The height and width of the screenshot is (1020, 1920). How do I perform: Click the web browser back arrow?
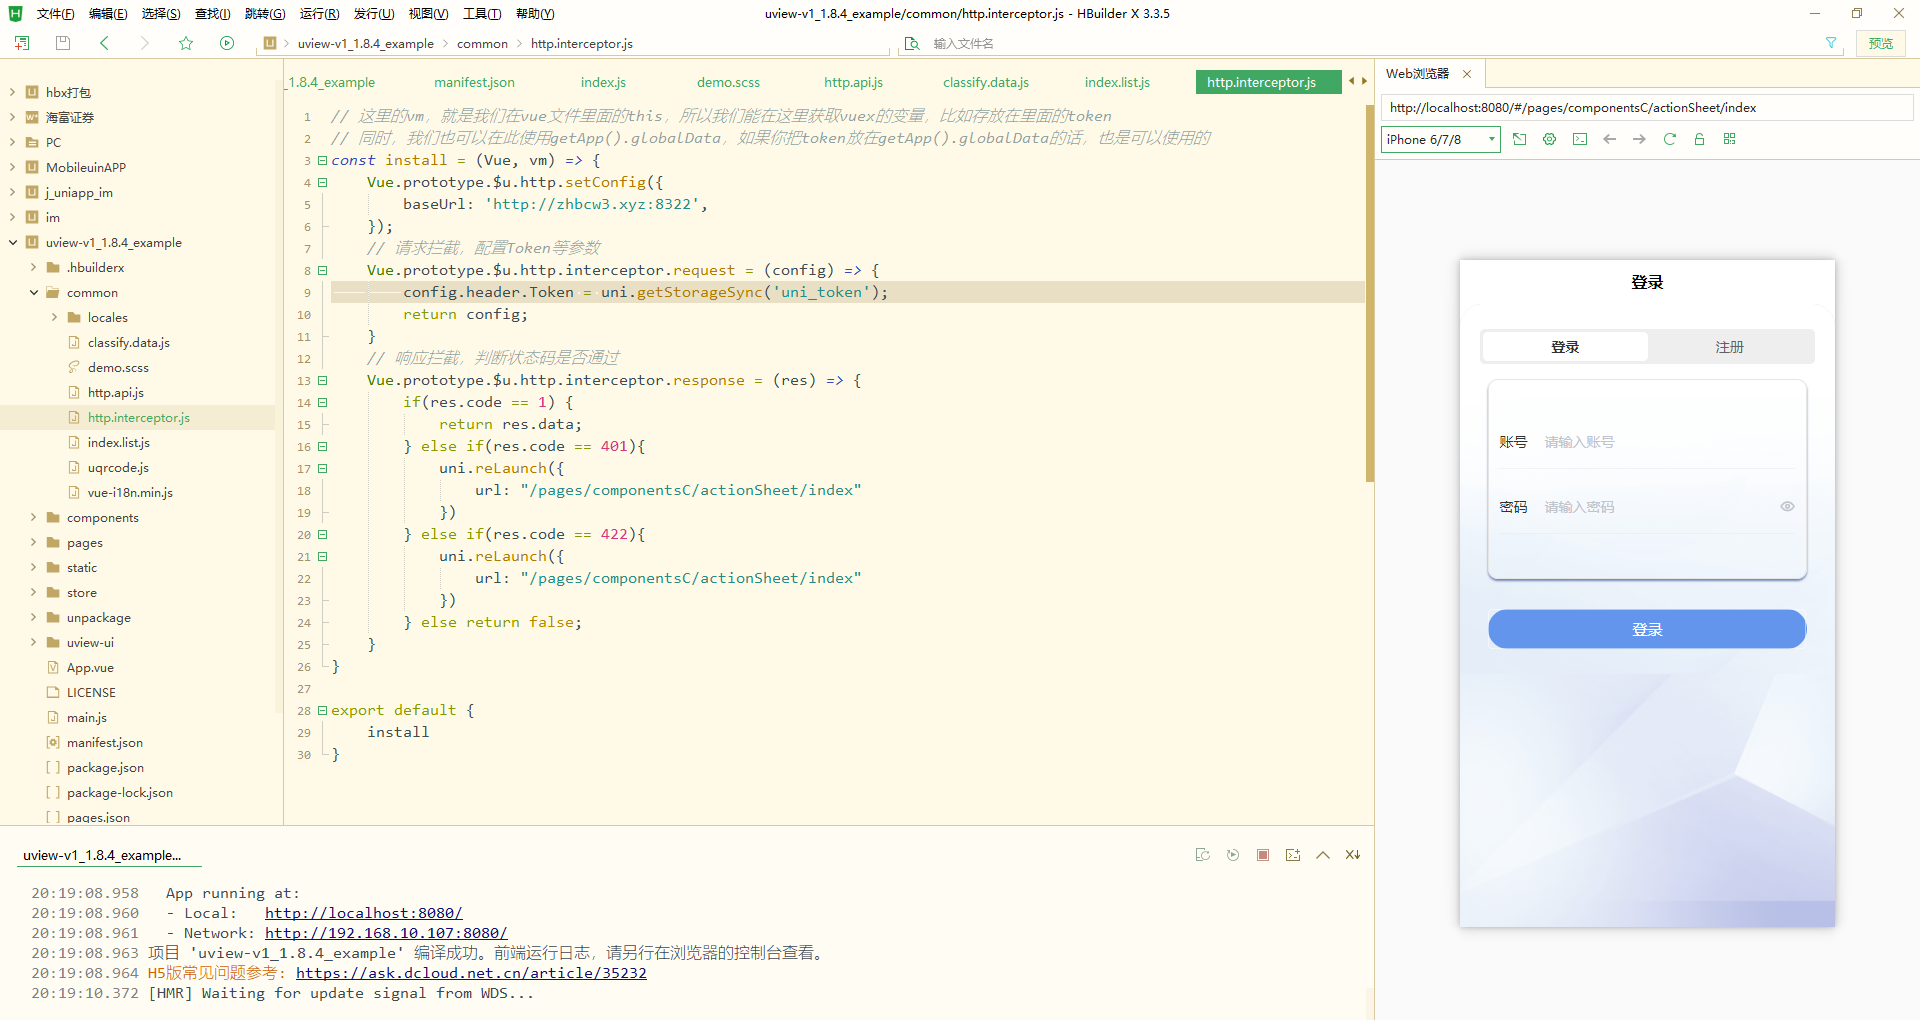tap(1609, 139)
